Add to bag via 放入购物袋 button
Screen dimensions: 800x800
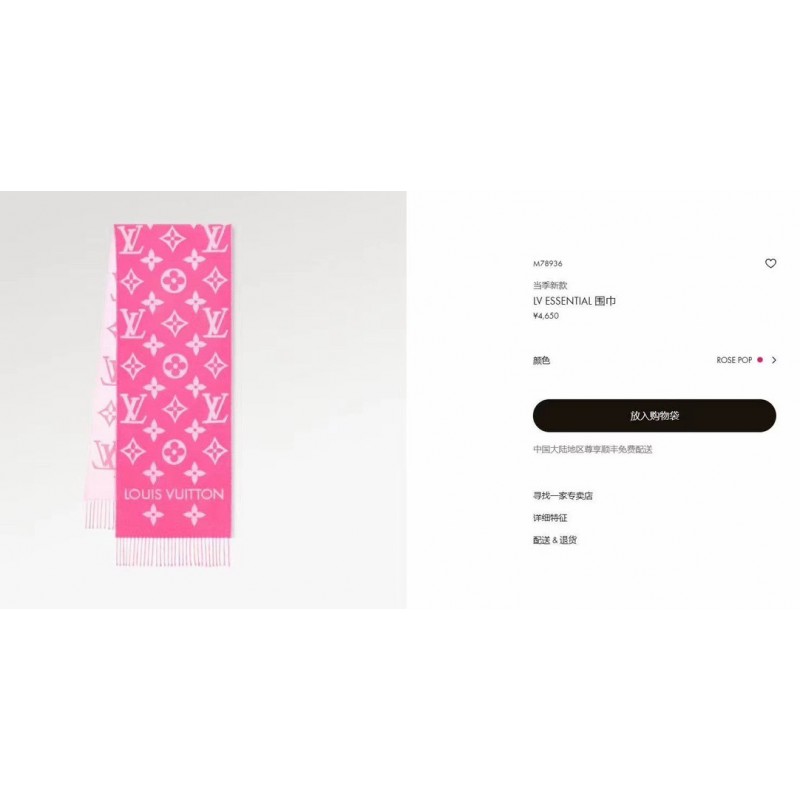click(655, 416)
